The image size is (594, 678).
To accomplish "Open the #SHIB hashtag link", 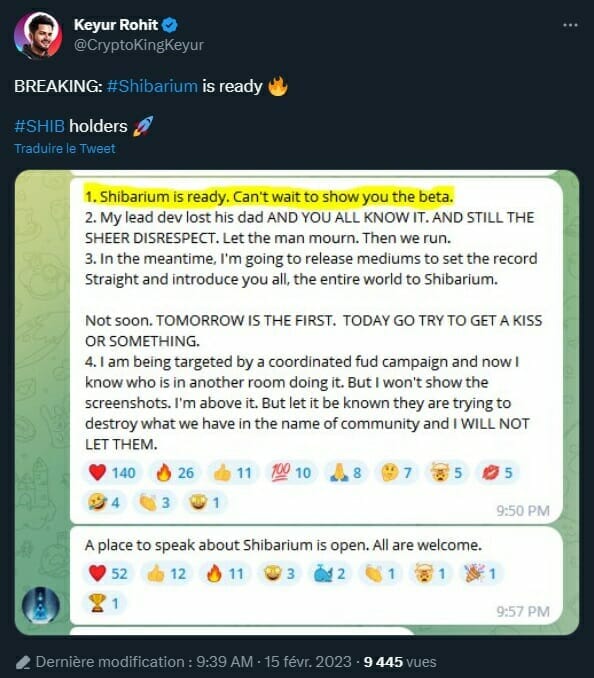I will pos(39,126).
